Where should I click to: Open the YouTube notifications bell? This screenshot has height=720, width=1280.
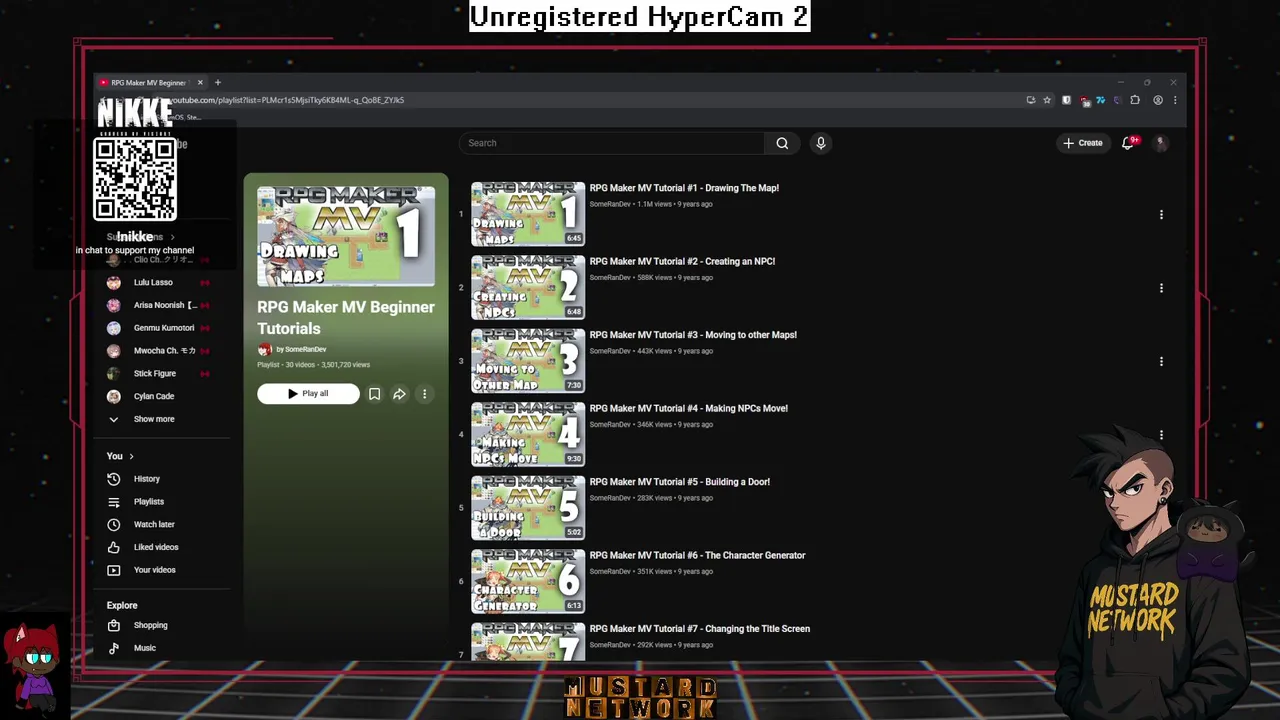coord(1128,143)
